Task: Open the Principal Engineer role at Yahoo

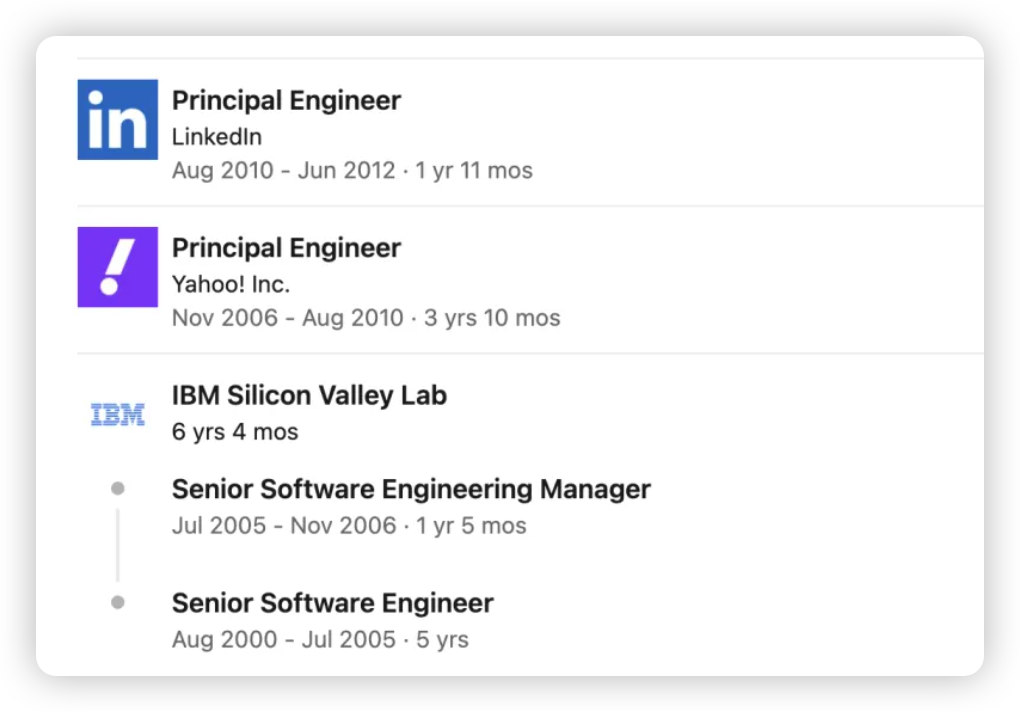Action: [286, 248]
